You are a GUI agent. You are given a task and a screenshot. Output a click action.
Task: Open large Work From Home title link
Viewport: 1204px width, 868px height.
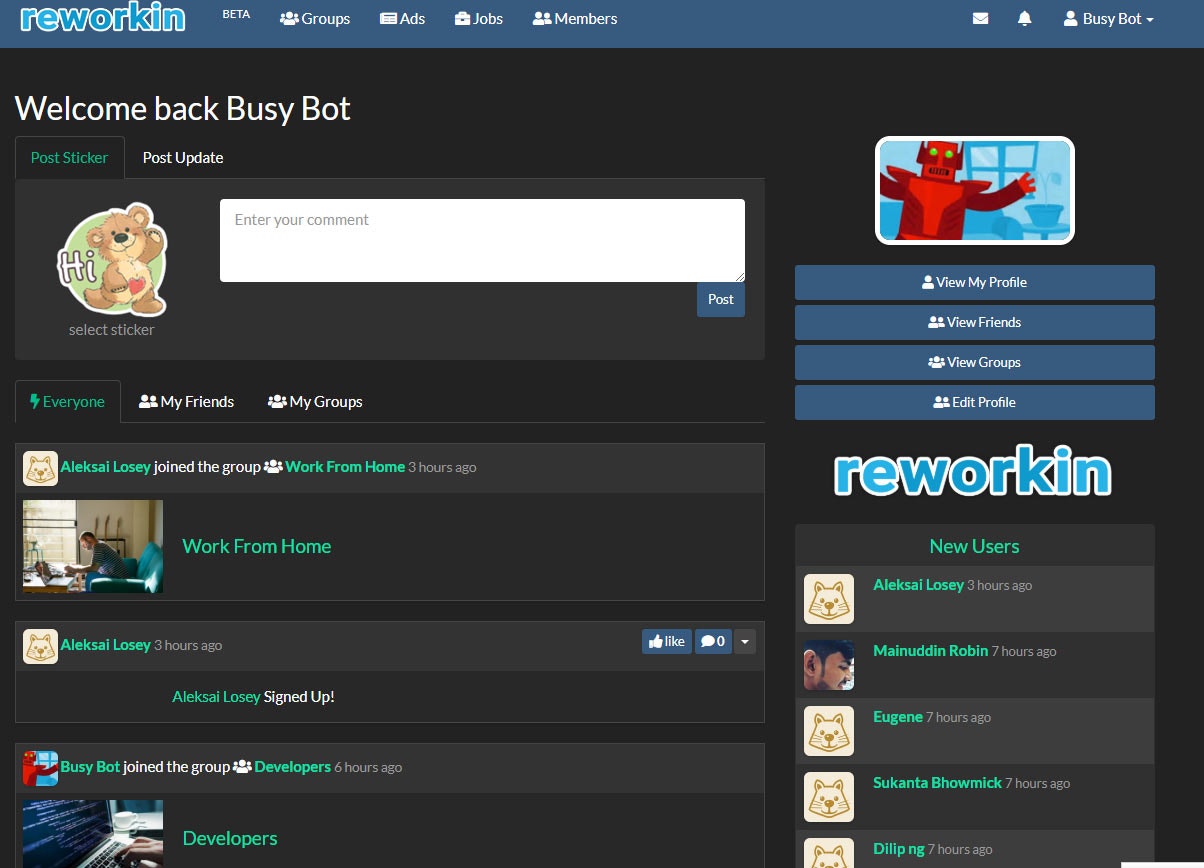257,547
